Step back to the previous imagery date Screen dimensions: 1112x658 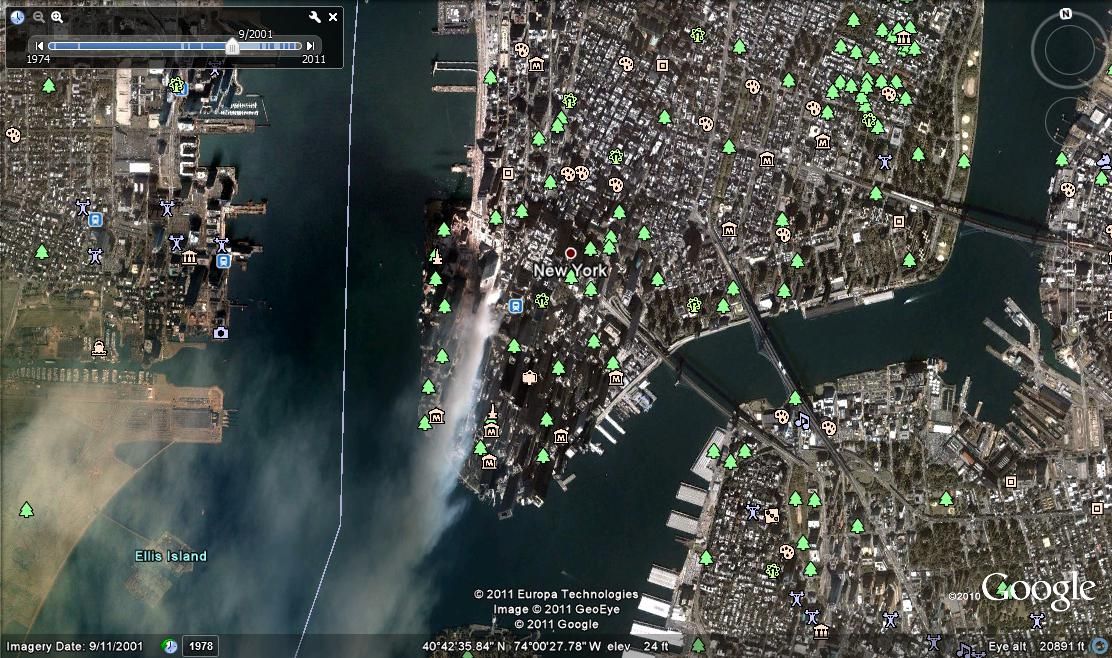pos(40,46)
